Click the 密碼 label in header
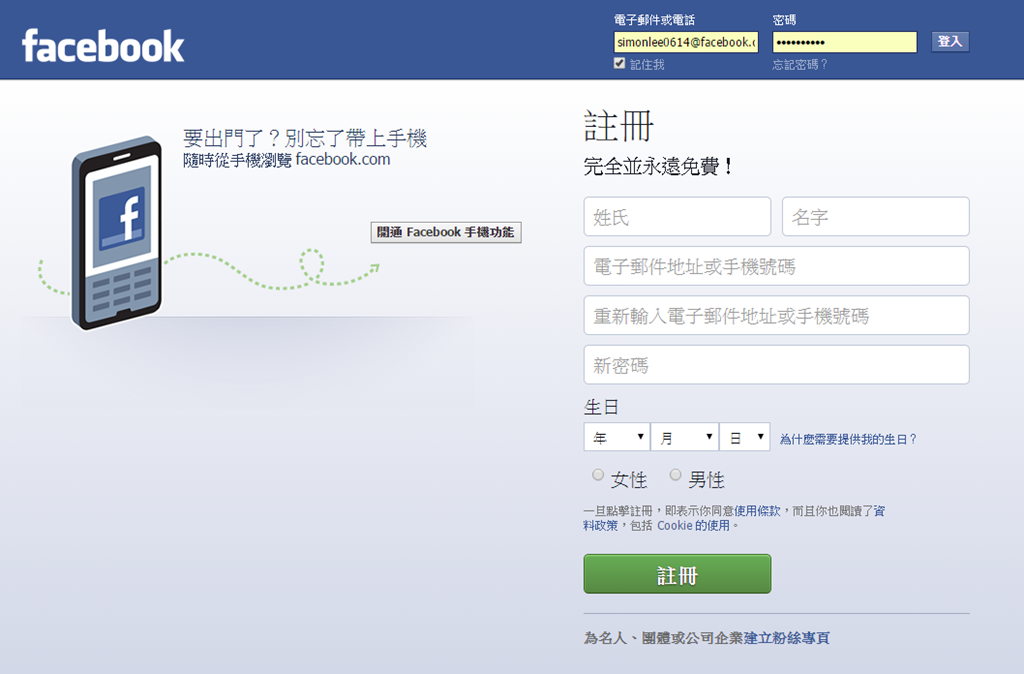Viewport: 1024px width, 674px height. coord(784,20)
